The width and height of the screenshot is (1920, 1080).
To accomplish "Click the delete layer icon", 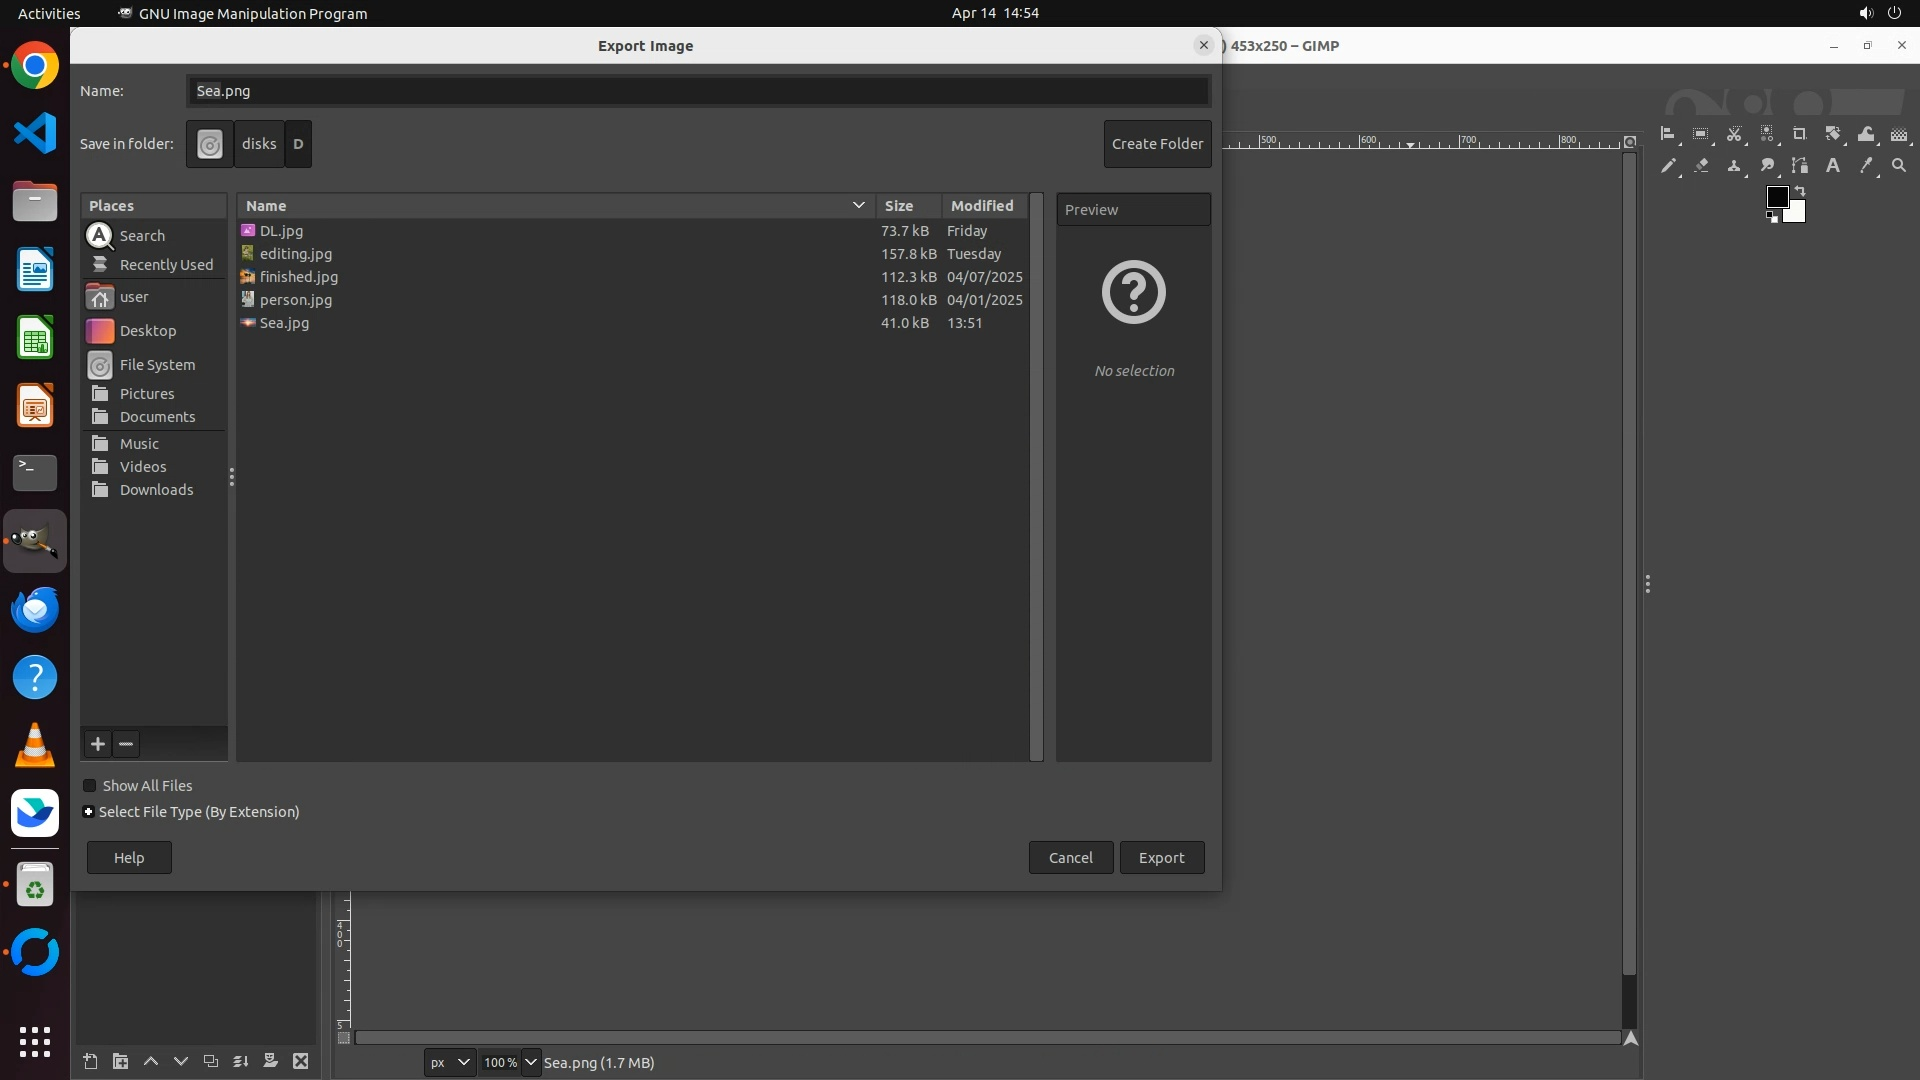I will [x=300, y=1062].
